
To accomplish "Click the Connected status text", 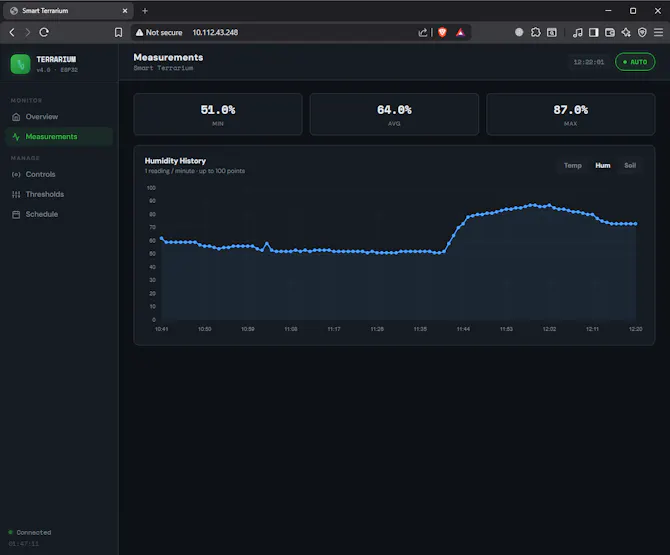I will [34, 532].
